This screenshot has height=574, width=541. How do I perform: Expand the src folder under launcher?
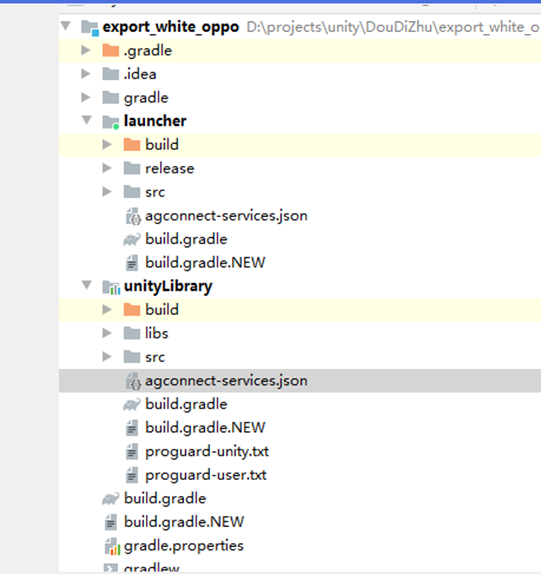pyautogui.click(x=107, y=191)
